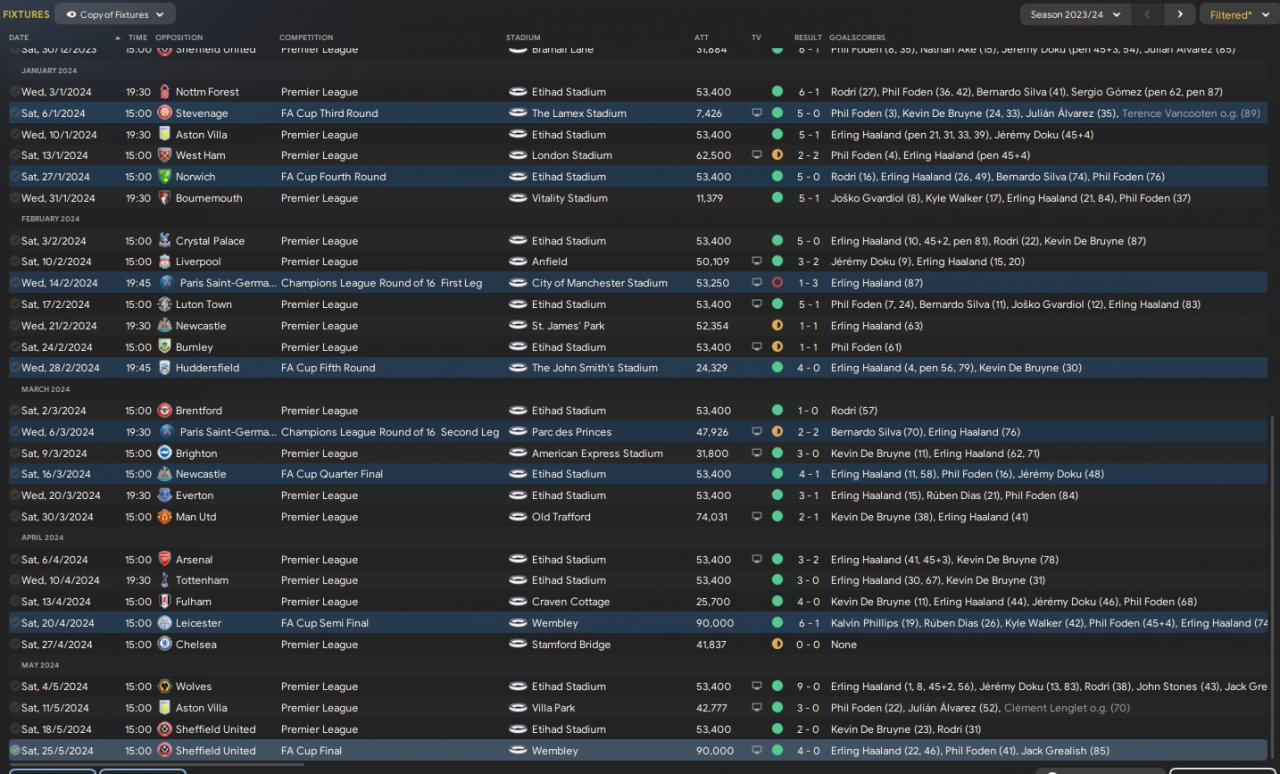Open the Season 2023/24 dropdown
Image resolution: width=1280 pixels, height=774 pixels.
(x=1076, y=14)
